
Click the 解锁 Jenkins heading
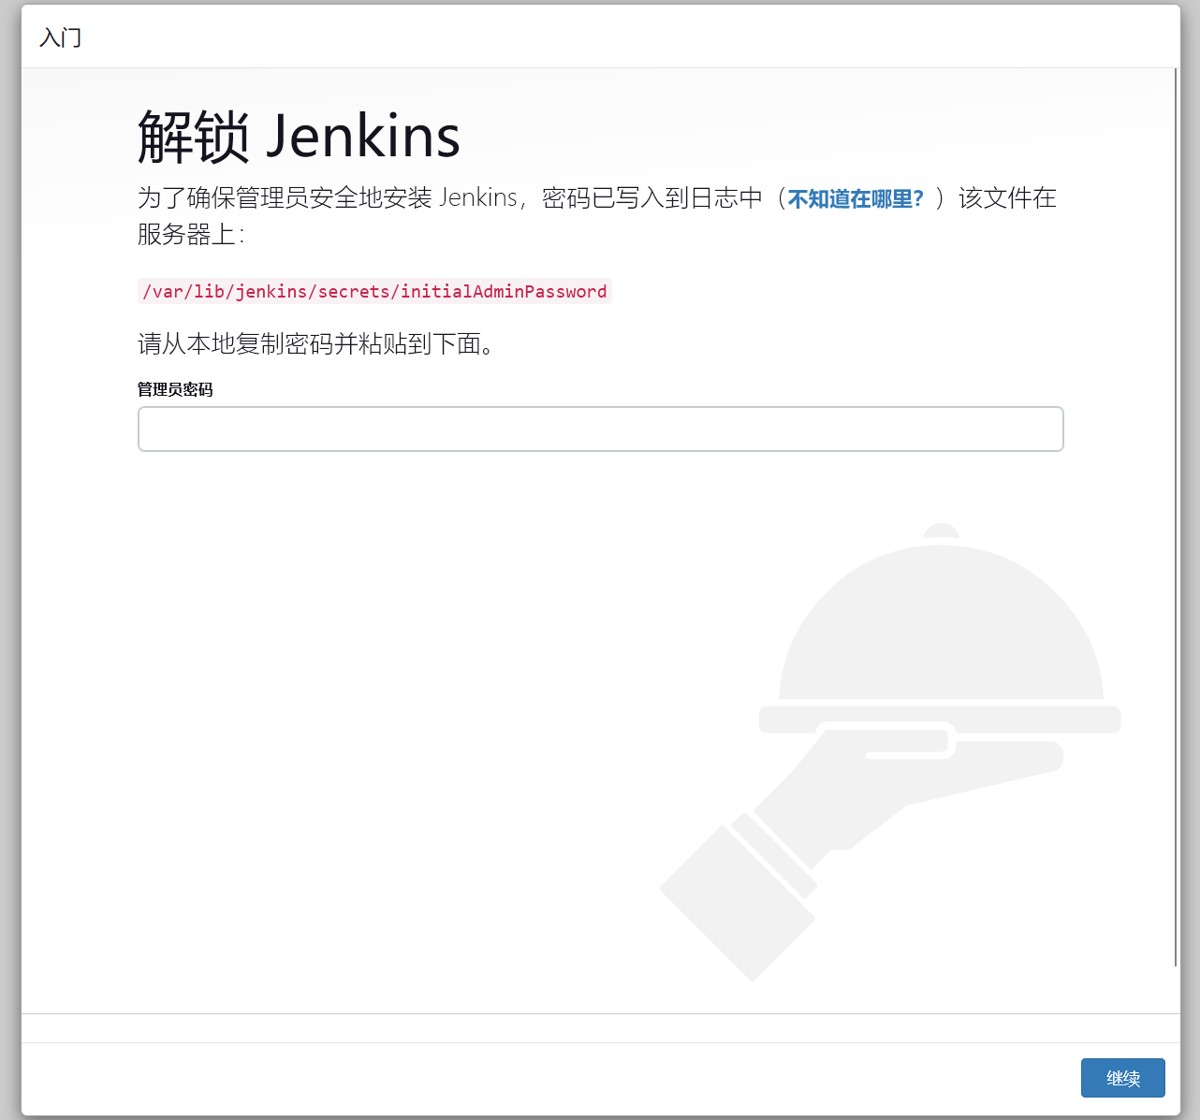point(298,136)
